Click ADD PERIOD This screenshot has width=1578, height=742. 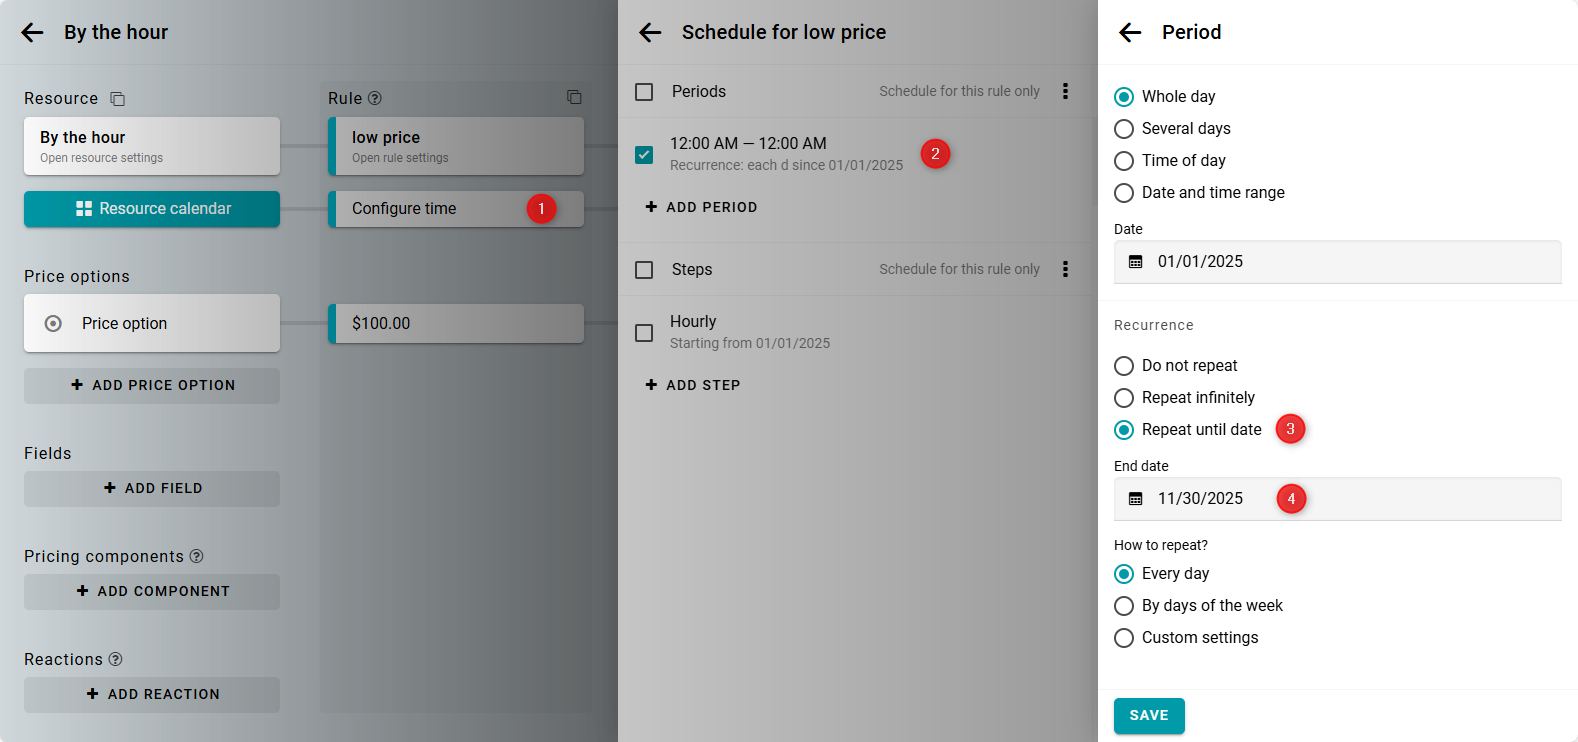702,207
